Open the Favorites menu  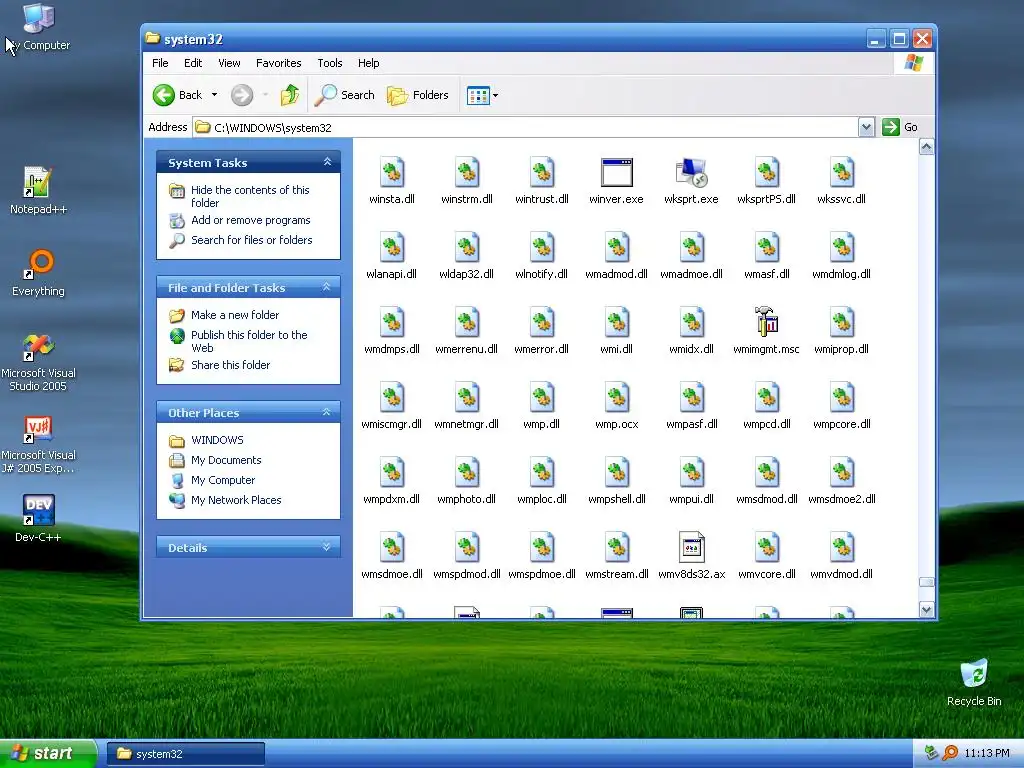coord(278,63)
